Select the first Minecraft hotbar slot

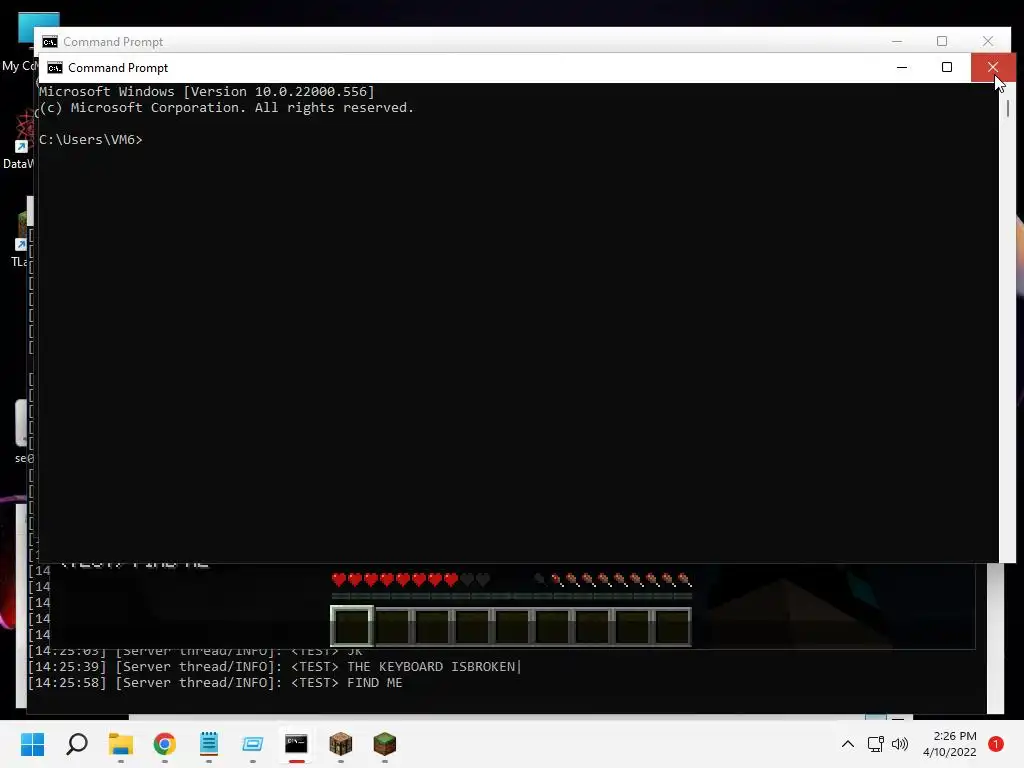coord(352,626)
